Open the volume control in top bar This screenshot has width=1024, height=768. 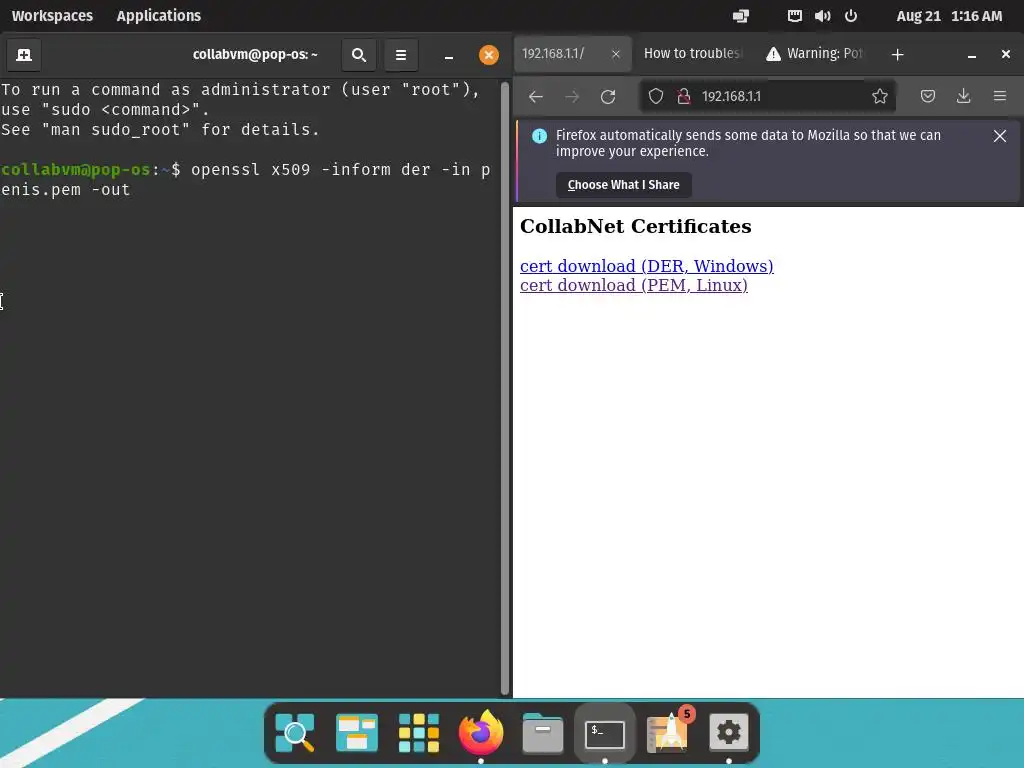823,16
